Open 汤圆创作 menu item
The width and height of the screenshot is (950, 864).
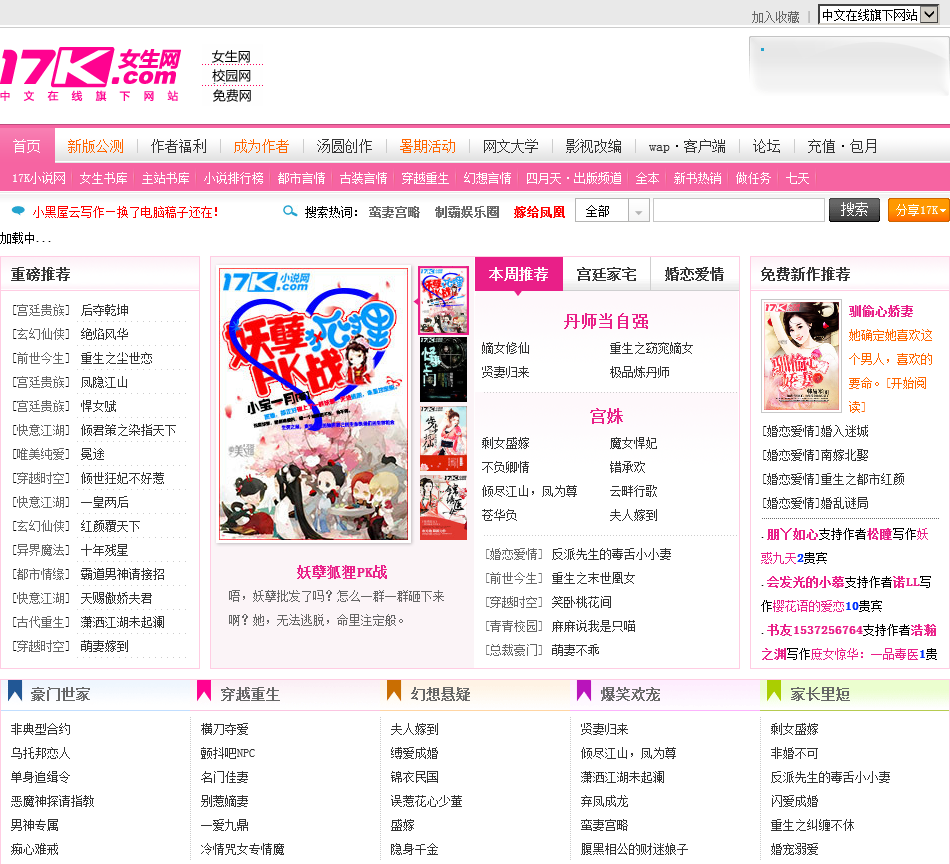click(x=344, y=146)
